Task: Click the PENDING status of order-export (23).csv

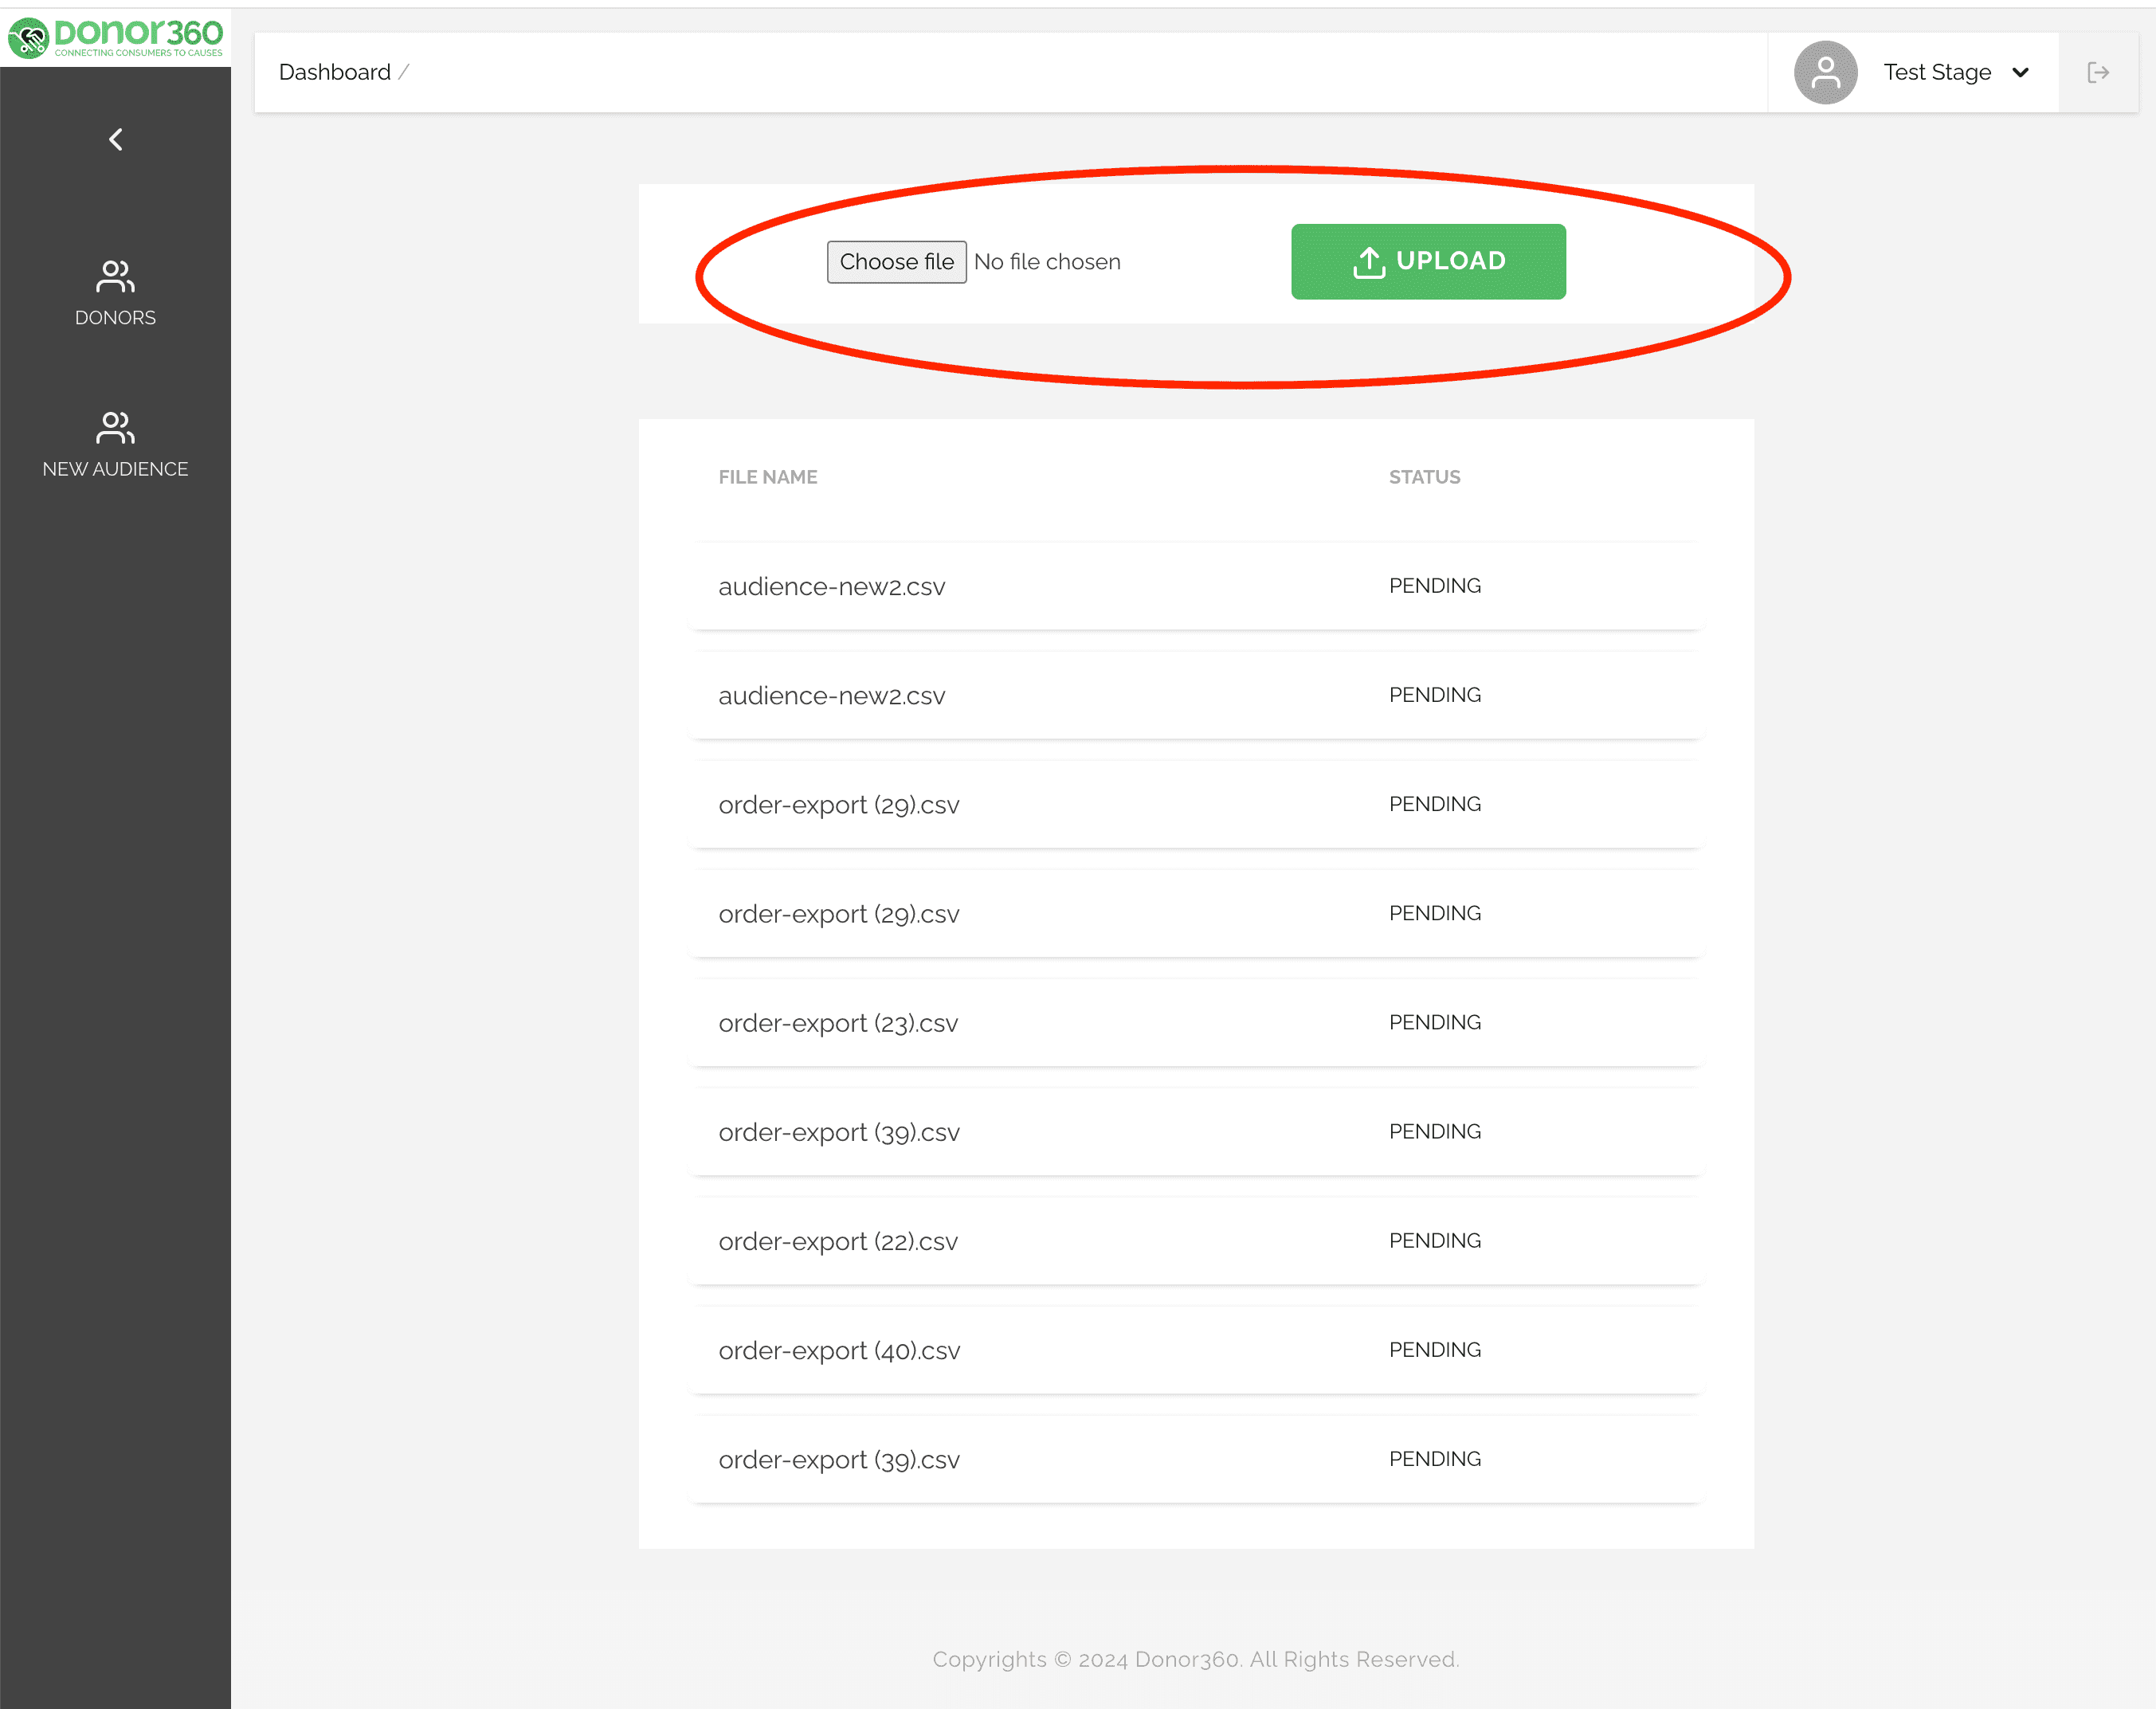Action: click(x=1435, y=1022)
